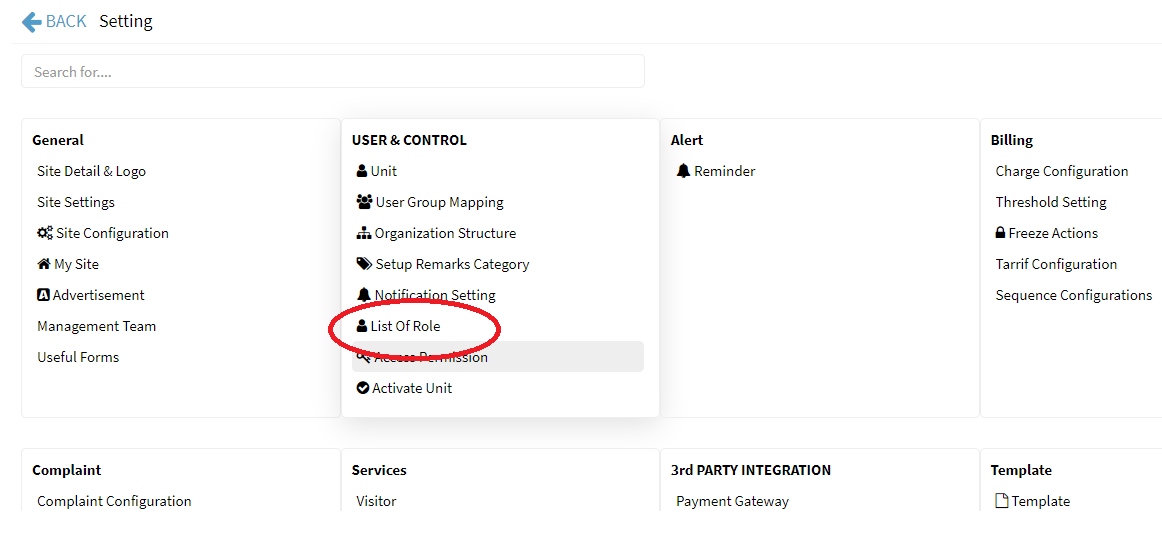The width and height of the screenshot is (1162, 542).
Task: Open Threshold Setting page
Action: click(1050, 202)
